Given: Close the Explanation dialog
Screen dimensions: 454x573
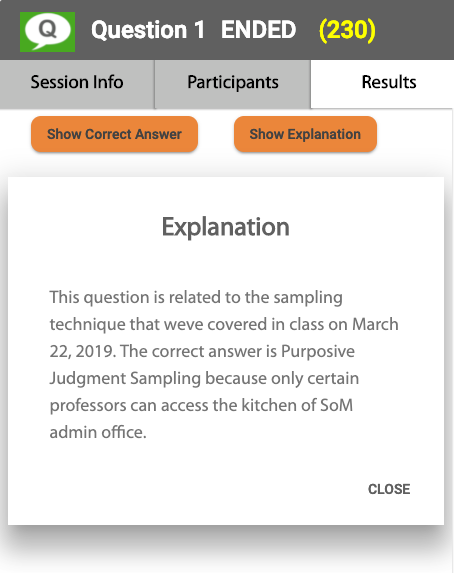Looking at the screenshot, I should point(389,489).
